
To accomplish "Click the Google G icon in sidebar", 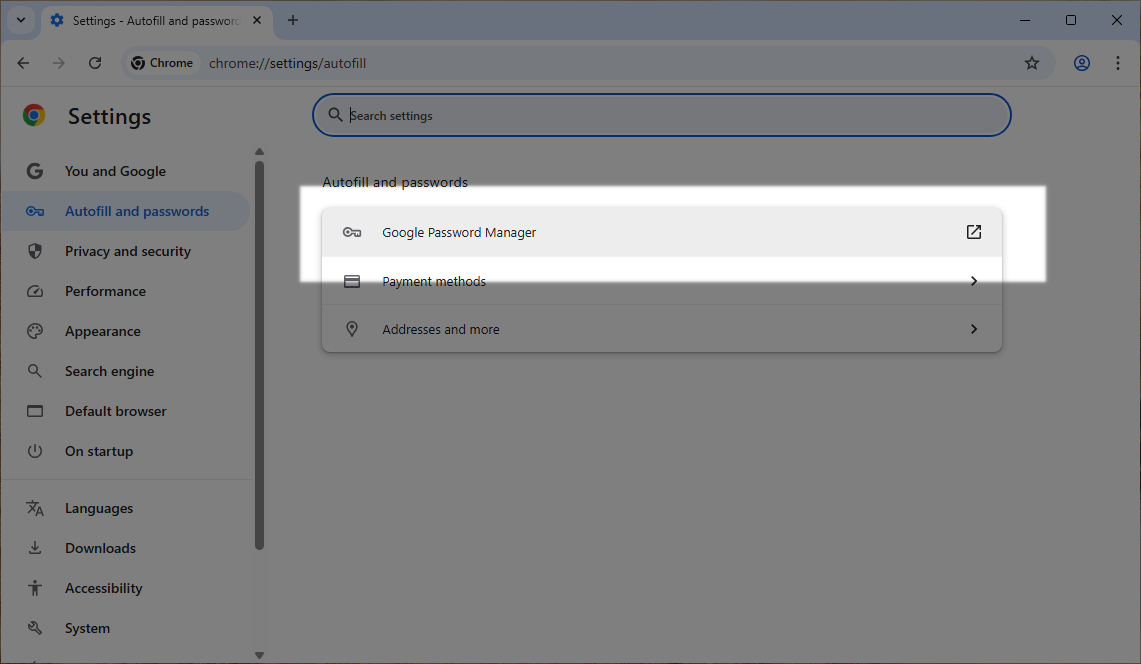I will [x=34, y=171].
